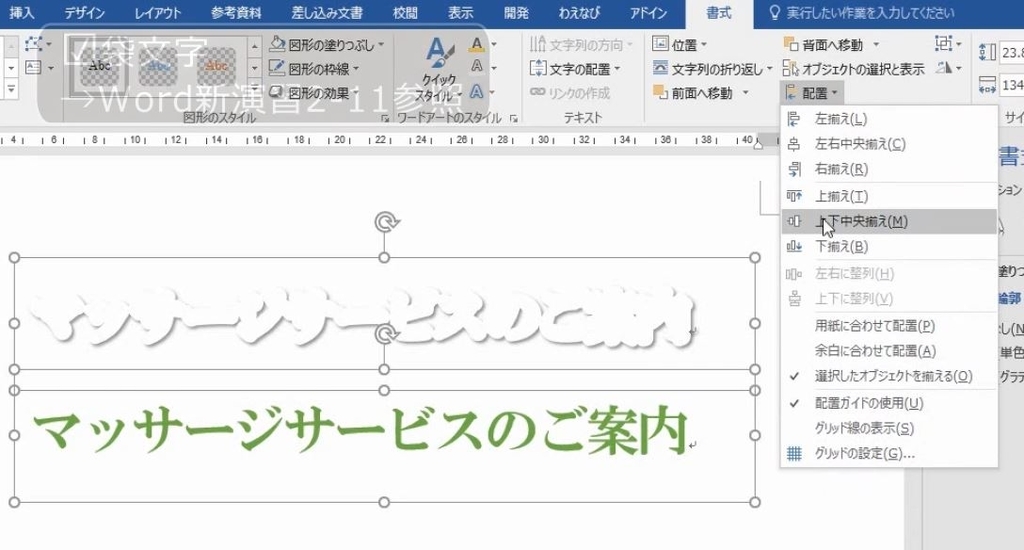This screenshot has height=550, width=1024.
Task: Switch to the デザイン tab
Action: tap(84, 13)
